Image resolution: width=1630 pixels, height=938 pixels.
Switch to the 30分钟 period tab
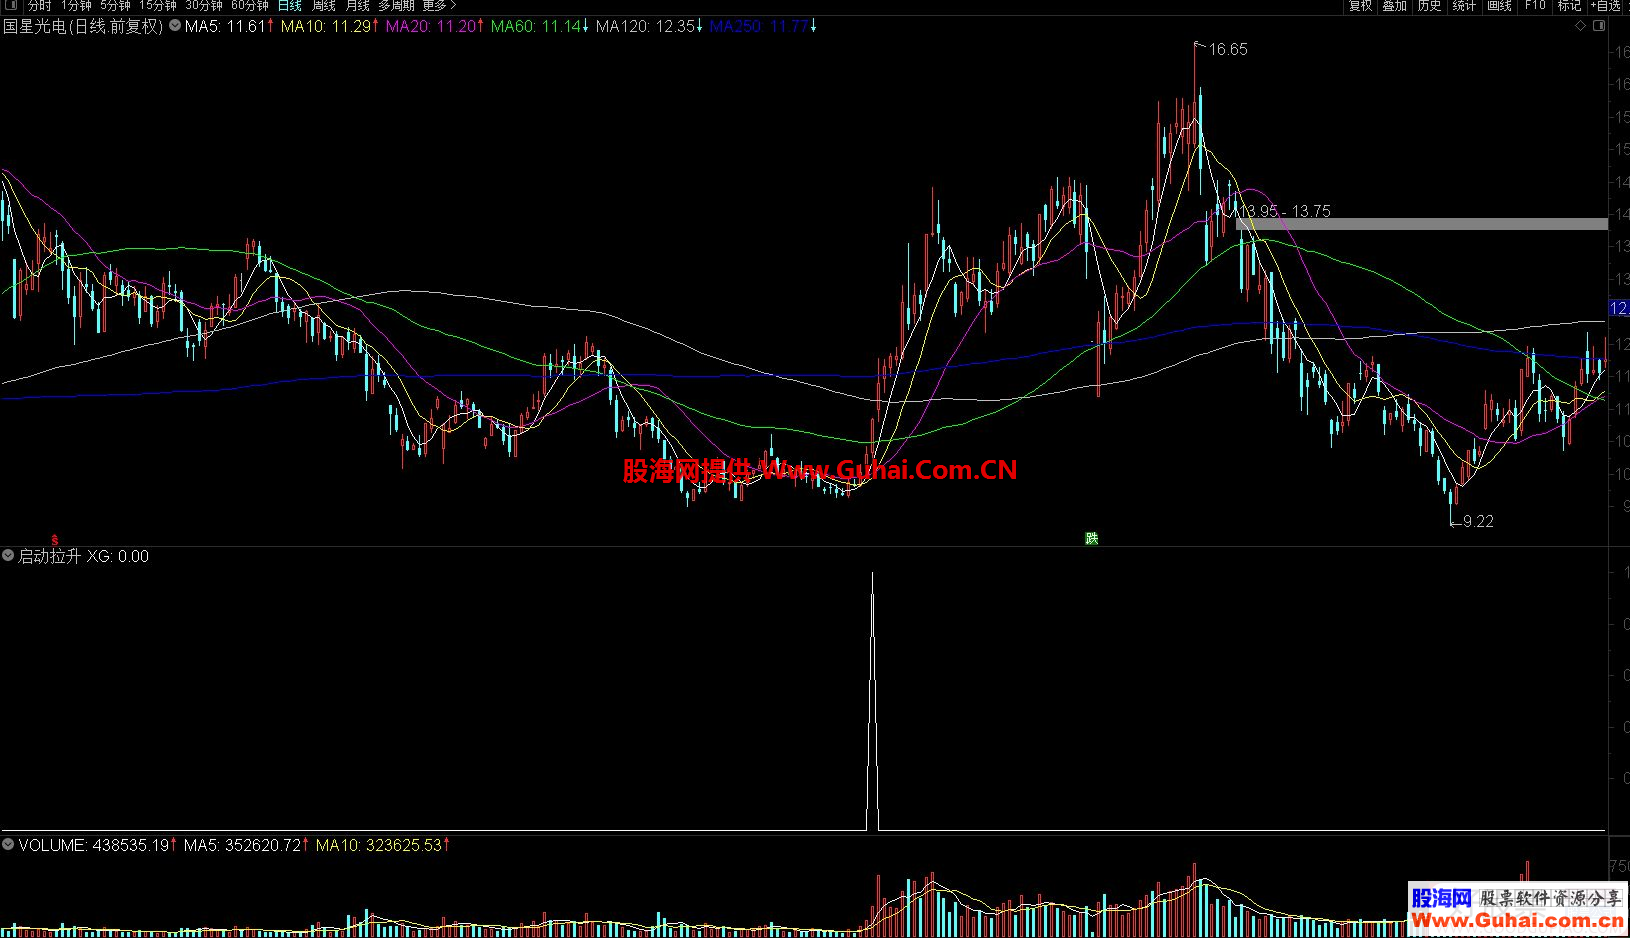pyautogui.click(x=204, y=5)
